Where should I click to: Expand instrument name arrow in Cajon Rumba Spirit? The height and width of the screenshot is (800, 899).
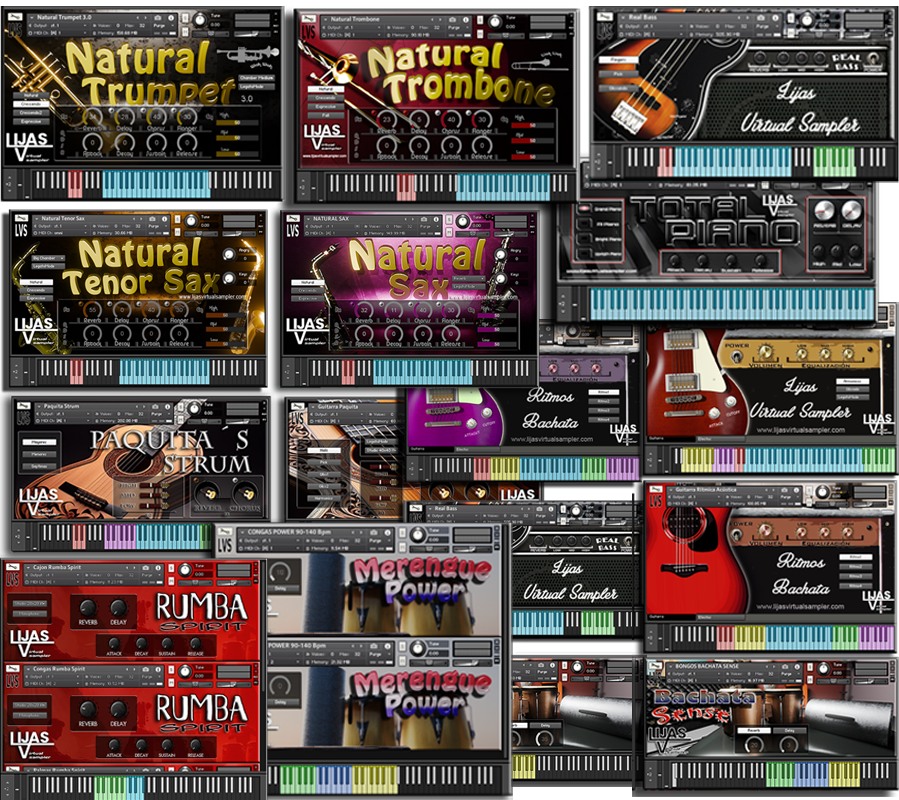coord(27,567)
